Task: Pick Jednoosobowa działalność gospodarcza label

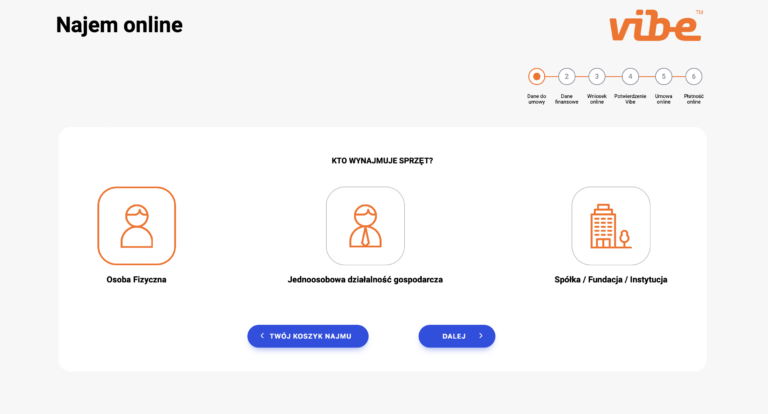Action: 365,280
